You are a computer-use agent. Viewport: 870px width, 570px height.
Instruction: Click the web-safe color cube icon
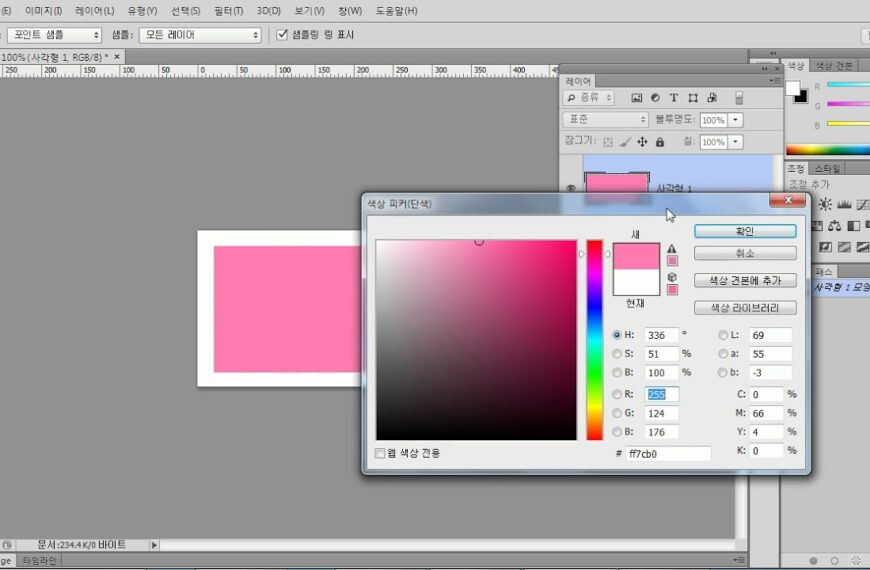click(672, 277)
